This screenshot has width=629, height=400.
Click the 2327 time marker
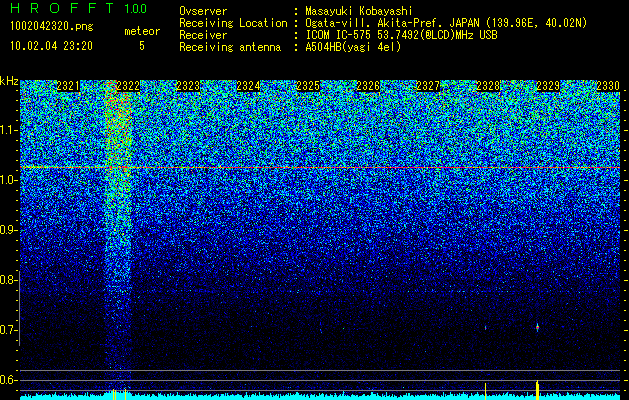tap(428, 86)
